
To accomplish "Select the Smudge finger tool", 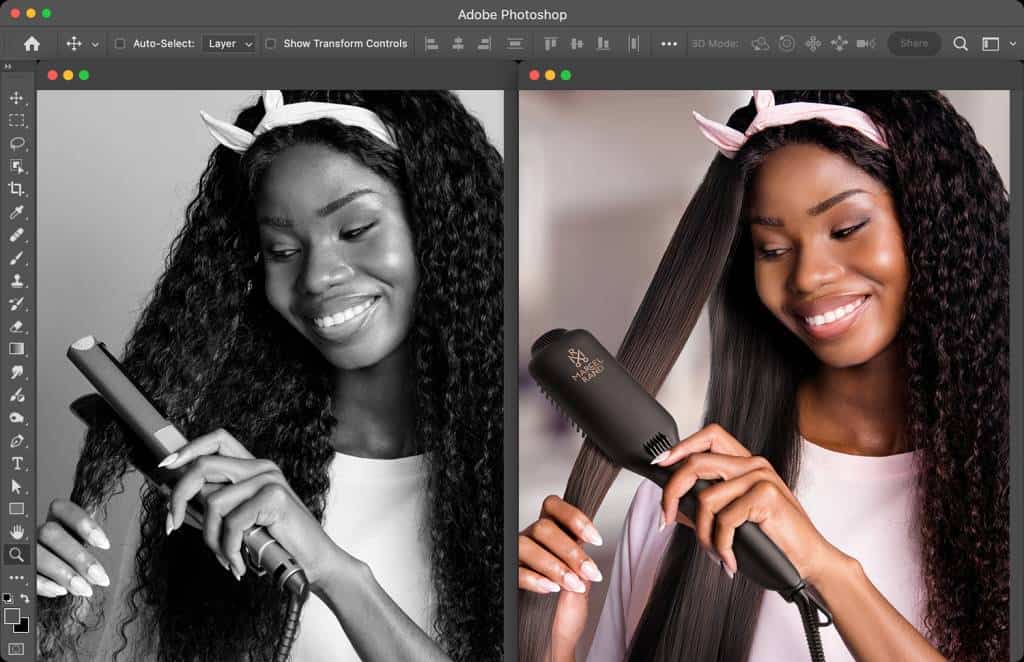I will click(16, 372).
